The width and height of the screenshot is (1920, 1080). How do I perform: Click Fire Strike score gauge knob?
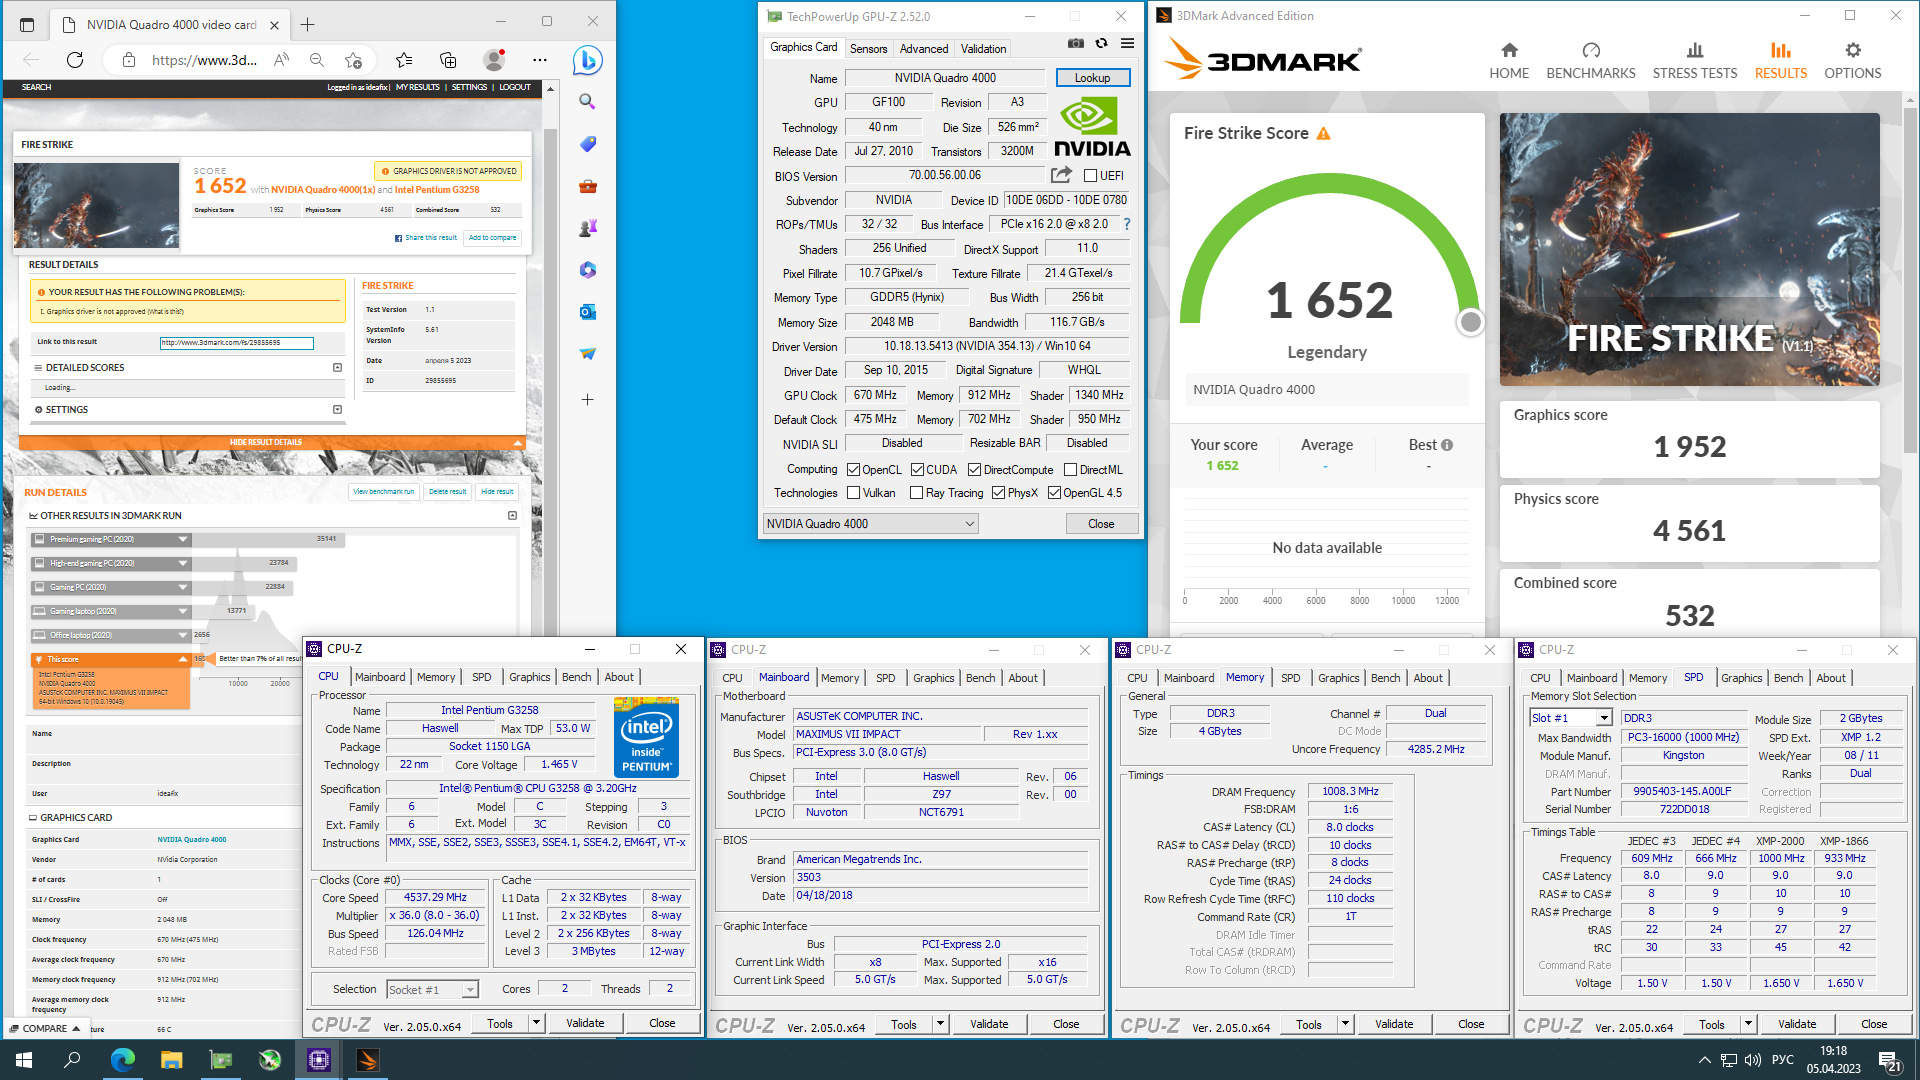click(x=1470, y=322)
